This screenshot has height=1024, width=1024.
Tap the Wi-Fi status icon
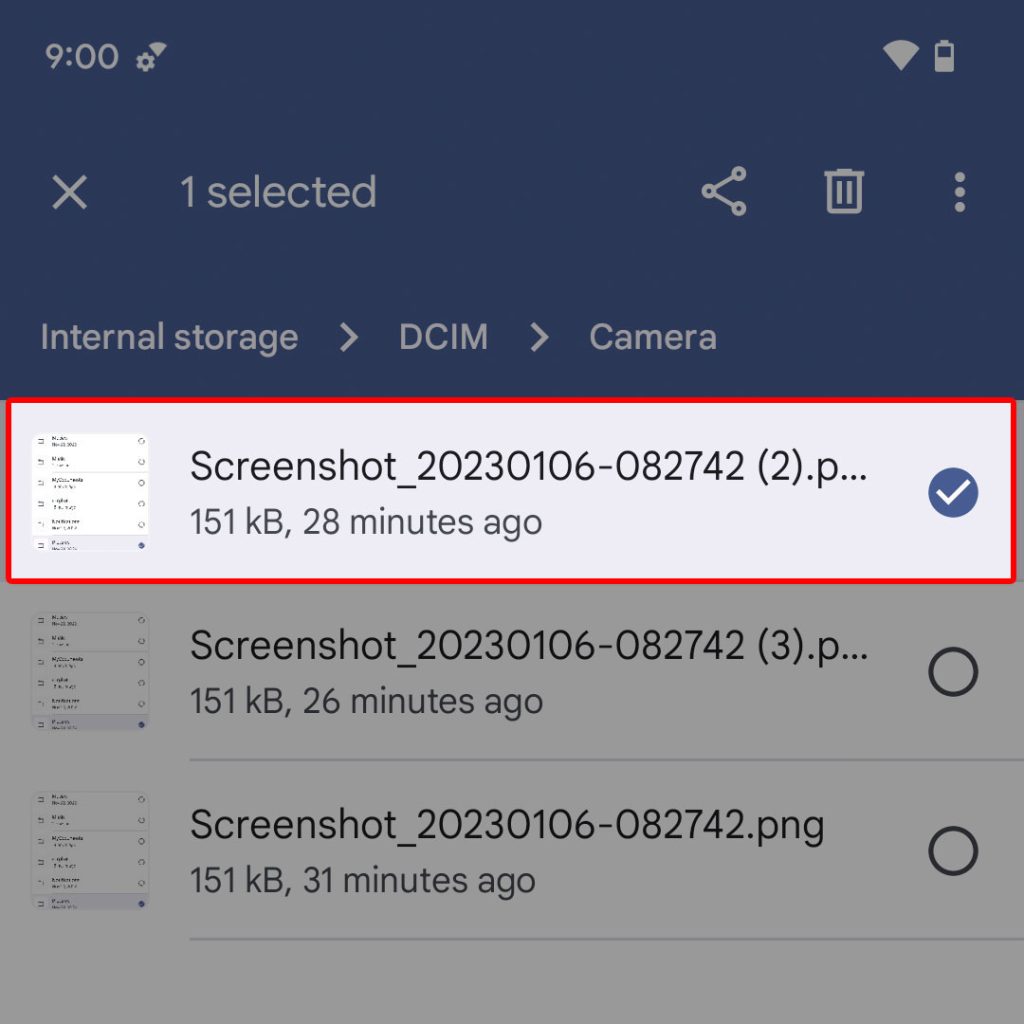[900, 56]
